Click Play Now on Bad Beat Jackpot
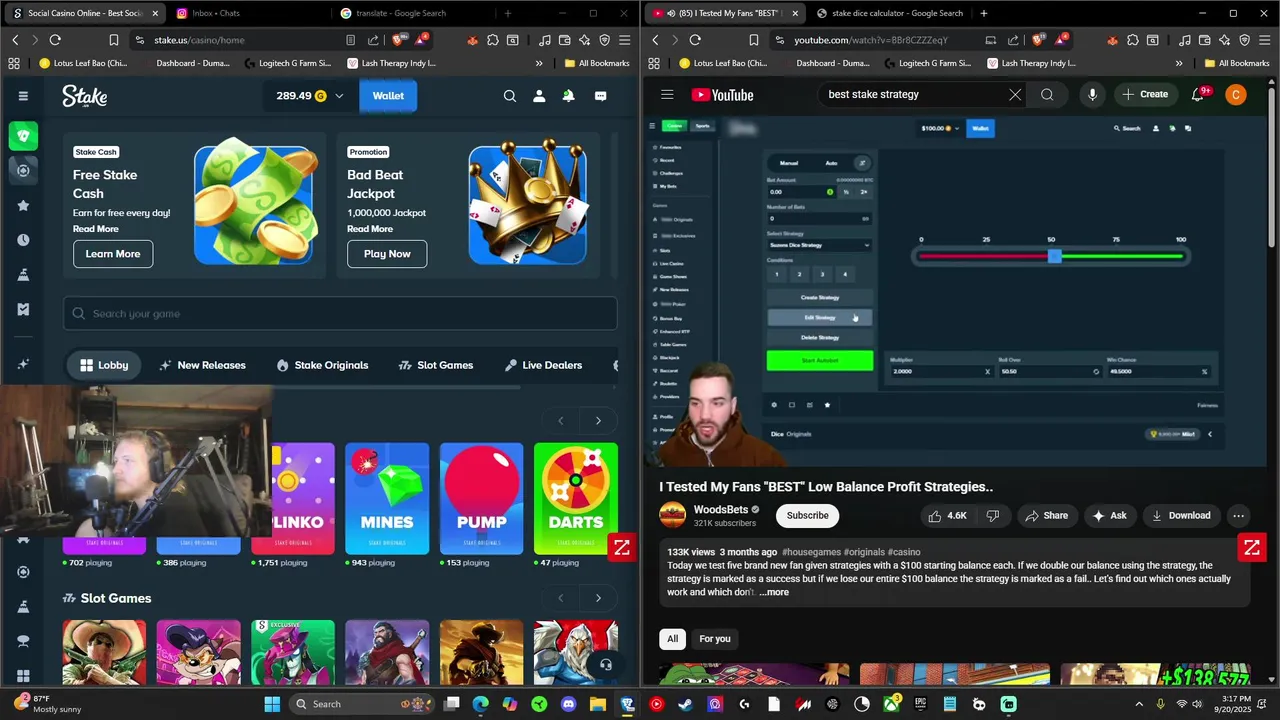The width and height of the screenshot is (1280, 720). (x=387, y=254)
